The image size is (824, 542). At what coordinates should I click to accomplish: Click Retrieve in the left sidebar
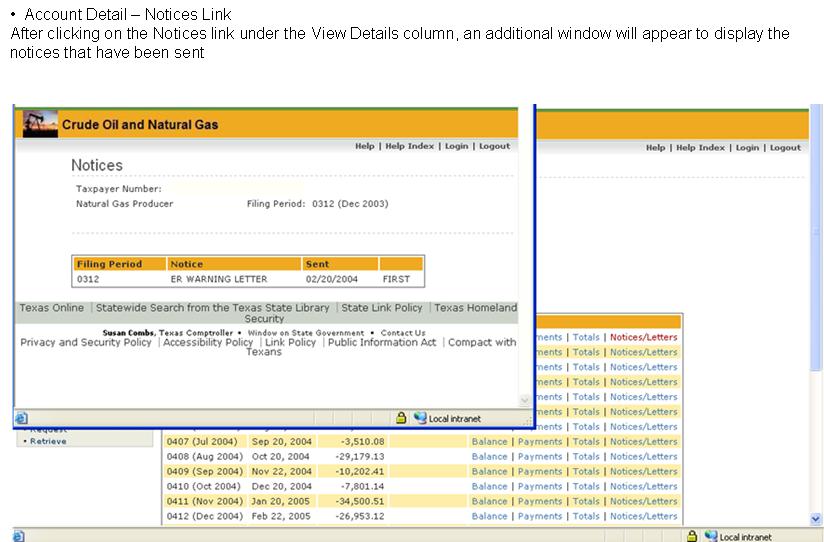(48, 441)
